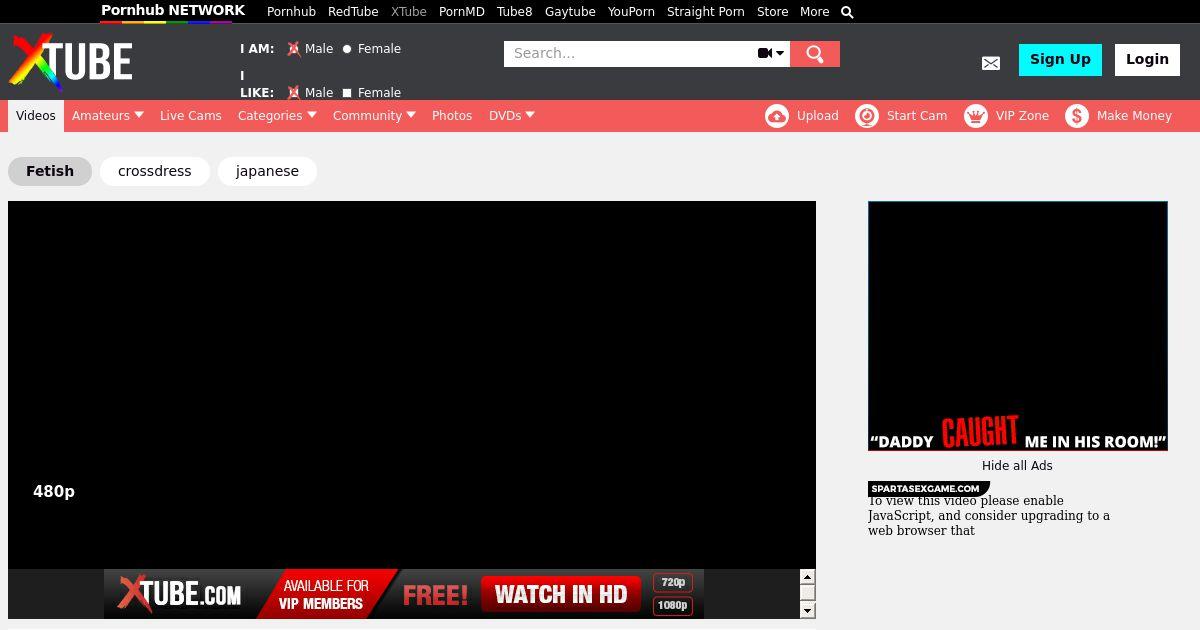The width and height of the screenshot is (1200, 630).
Task: Toggle Female under I LIKE
Action: point(347,93)
